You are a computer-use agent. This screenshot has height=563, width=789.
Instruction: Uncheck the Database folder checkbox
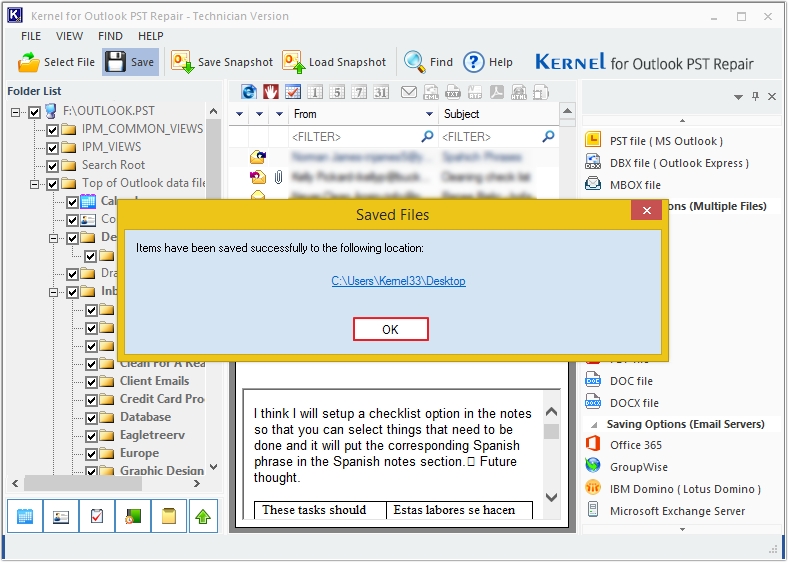click(x=91, y=418)
